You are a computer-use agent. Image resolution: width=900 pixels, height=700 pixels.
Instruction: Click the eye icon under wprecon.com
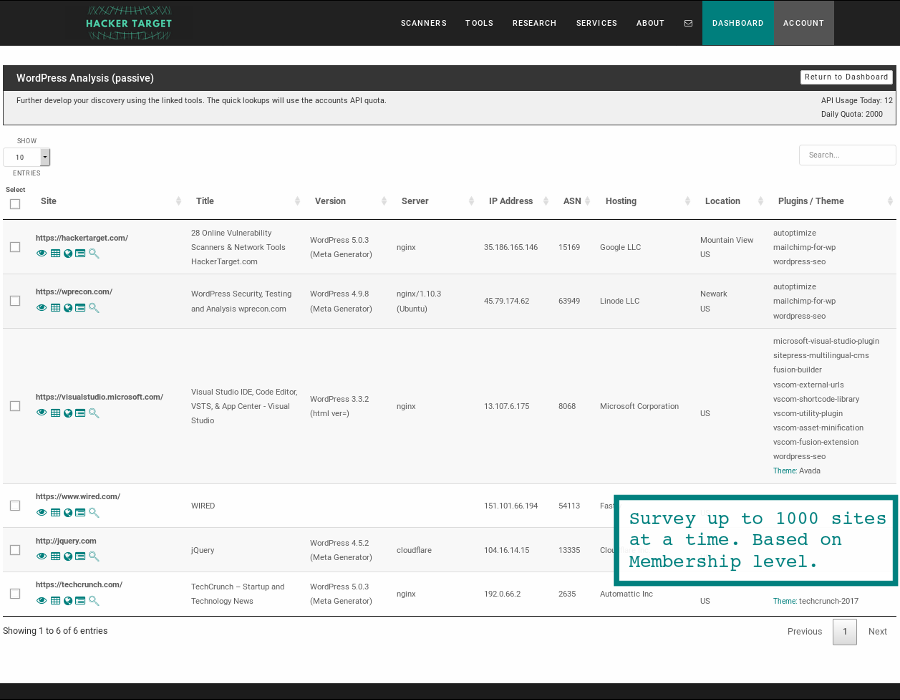[x=41, y=308]
